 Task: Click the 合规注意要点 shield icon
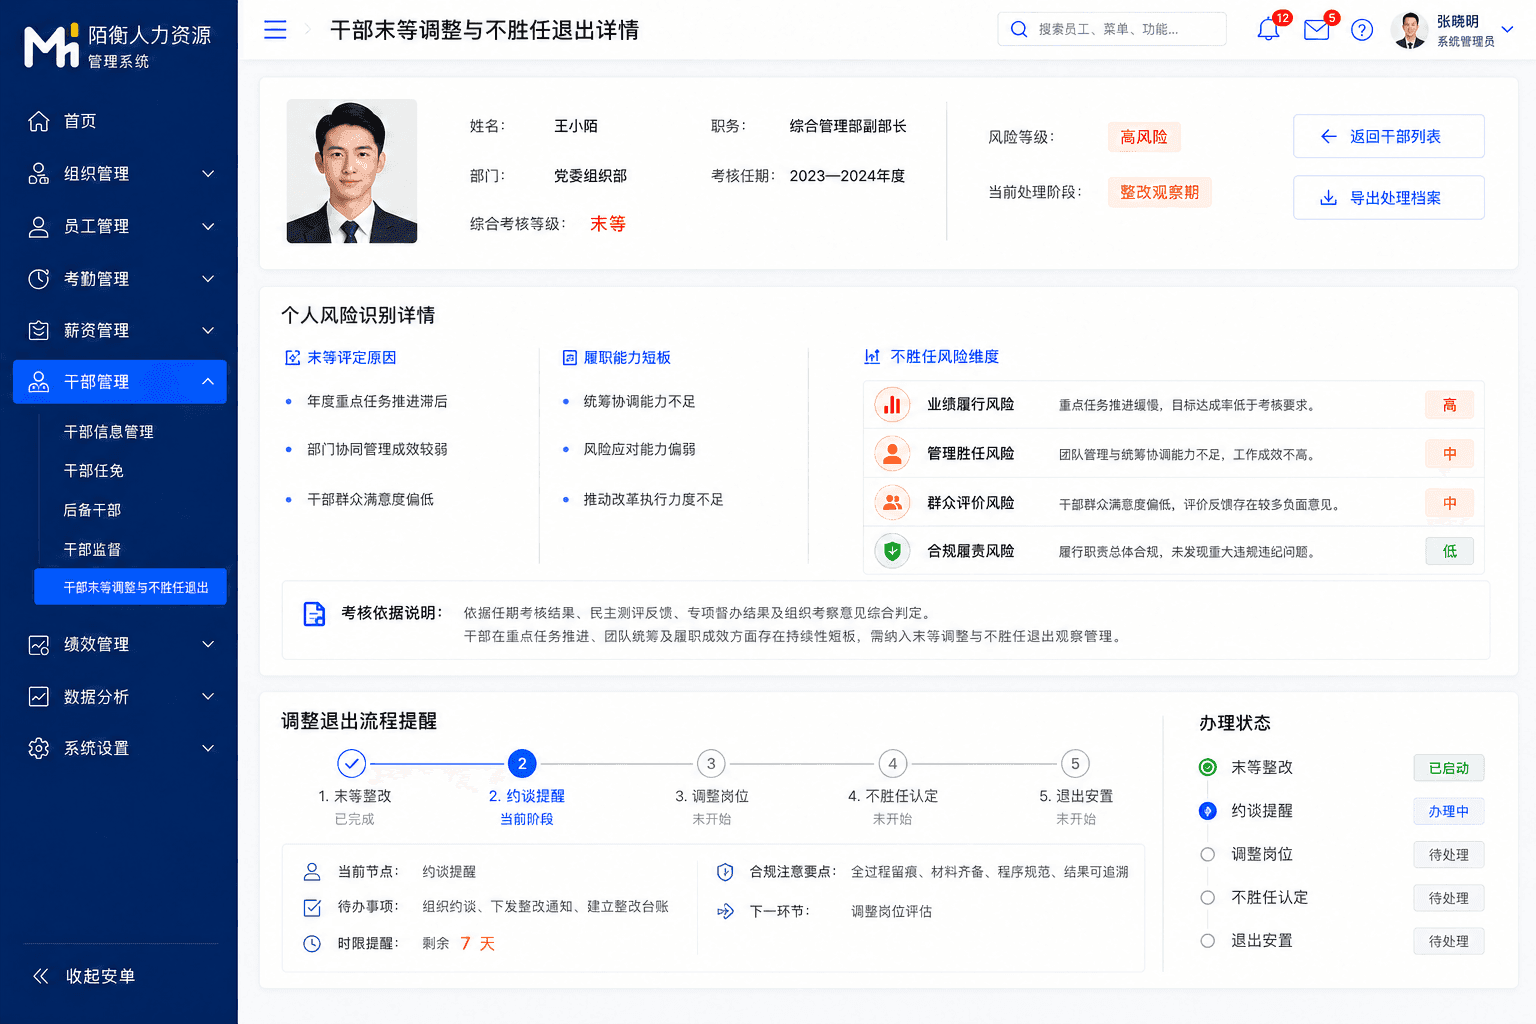pos(725,872)
